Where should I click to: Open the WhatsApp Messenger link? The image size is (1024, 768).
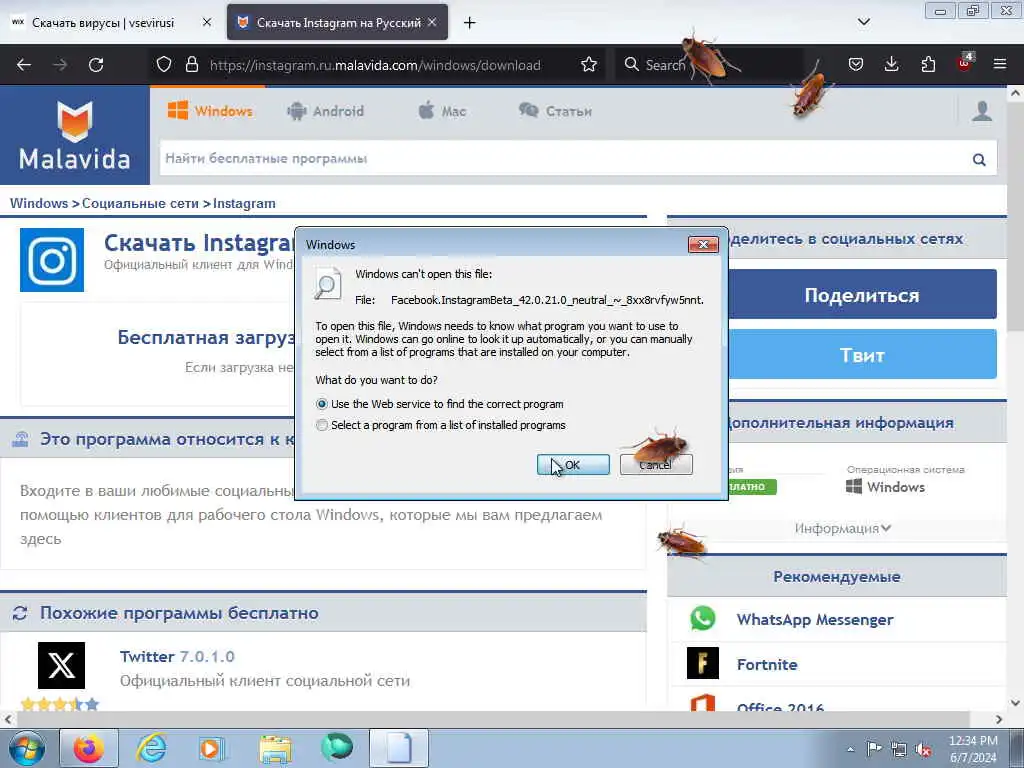tap(815, 619)
